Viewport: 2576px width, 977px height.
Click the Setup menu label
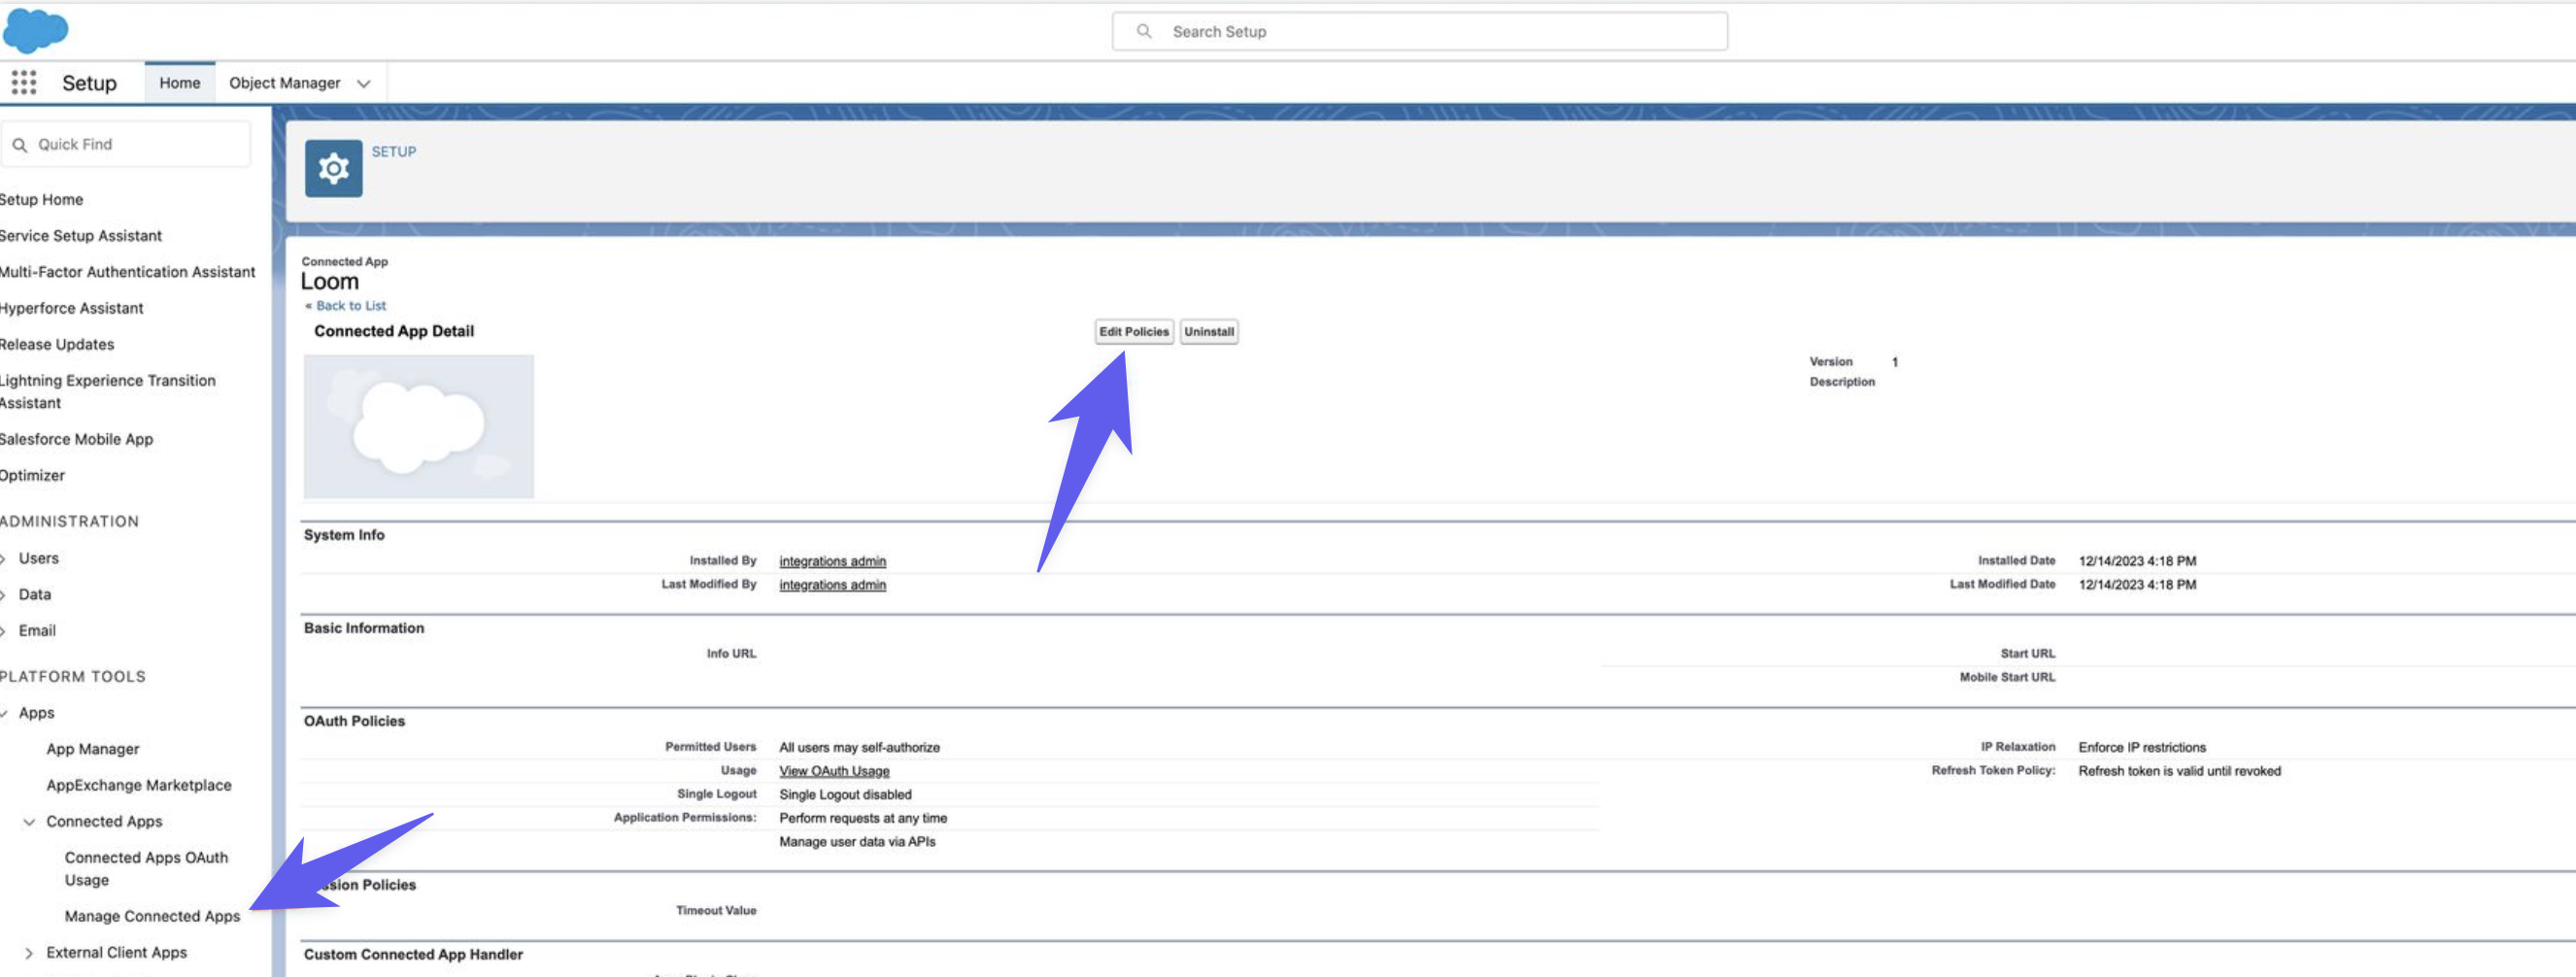point(88,82)
